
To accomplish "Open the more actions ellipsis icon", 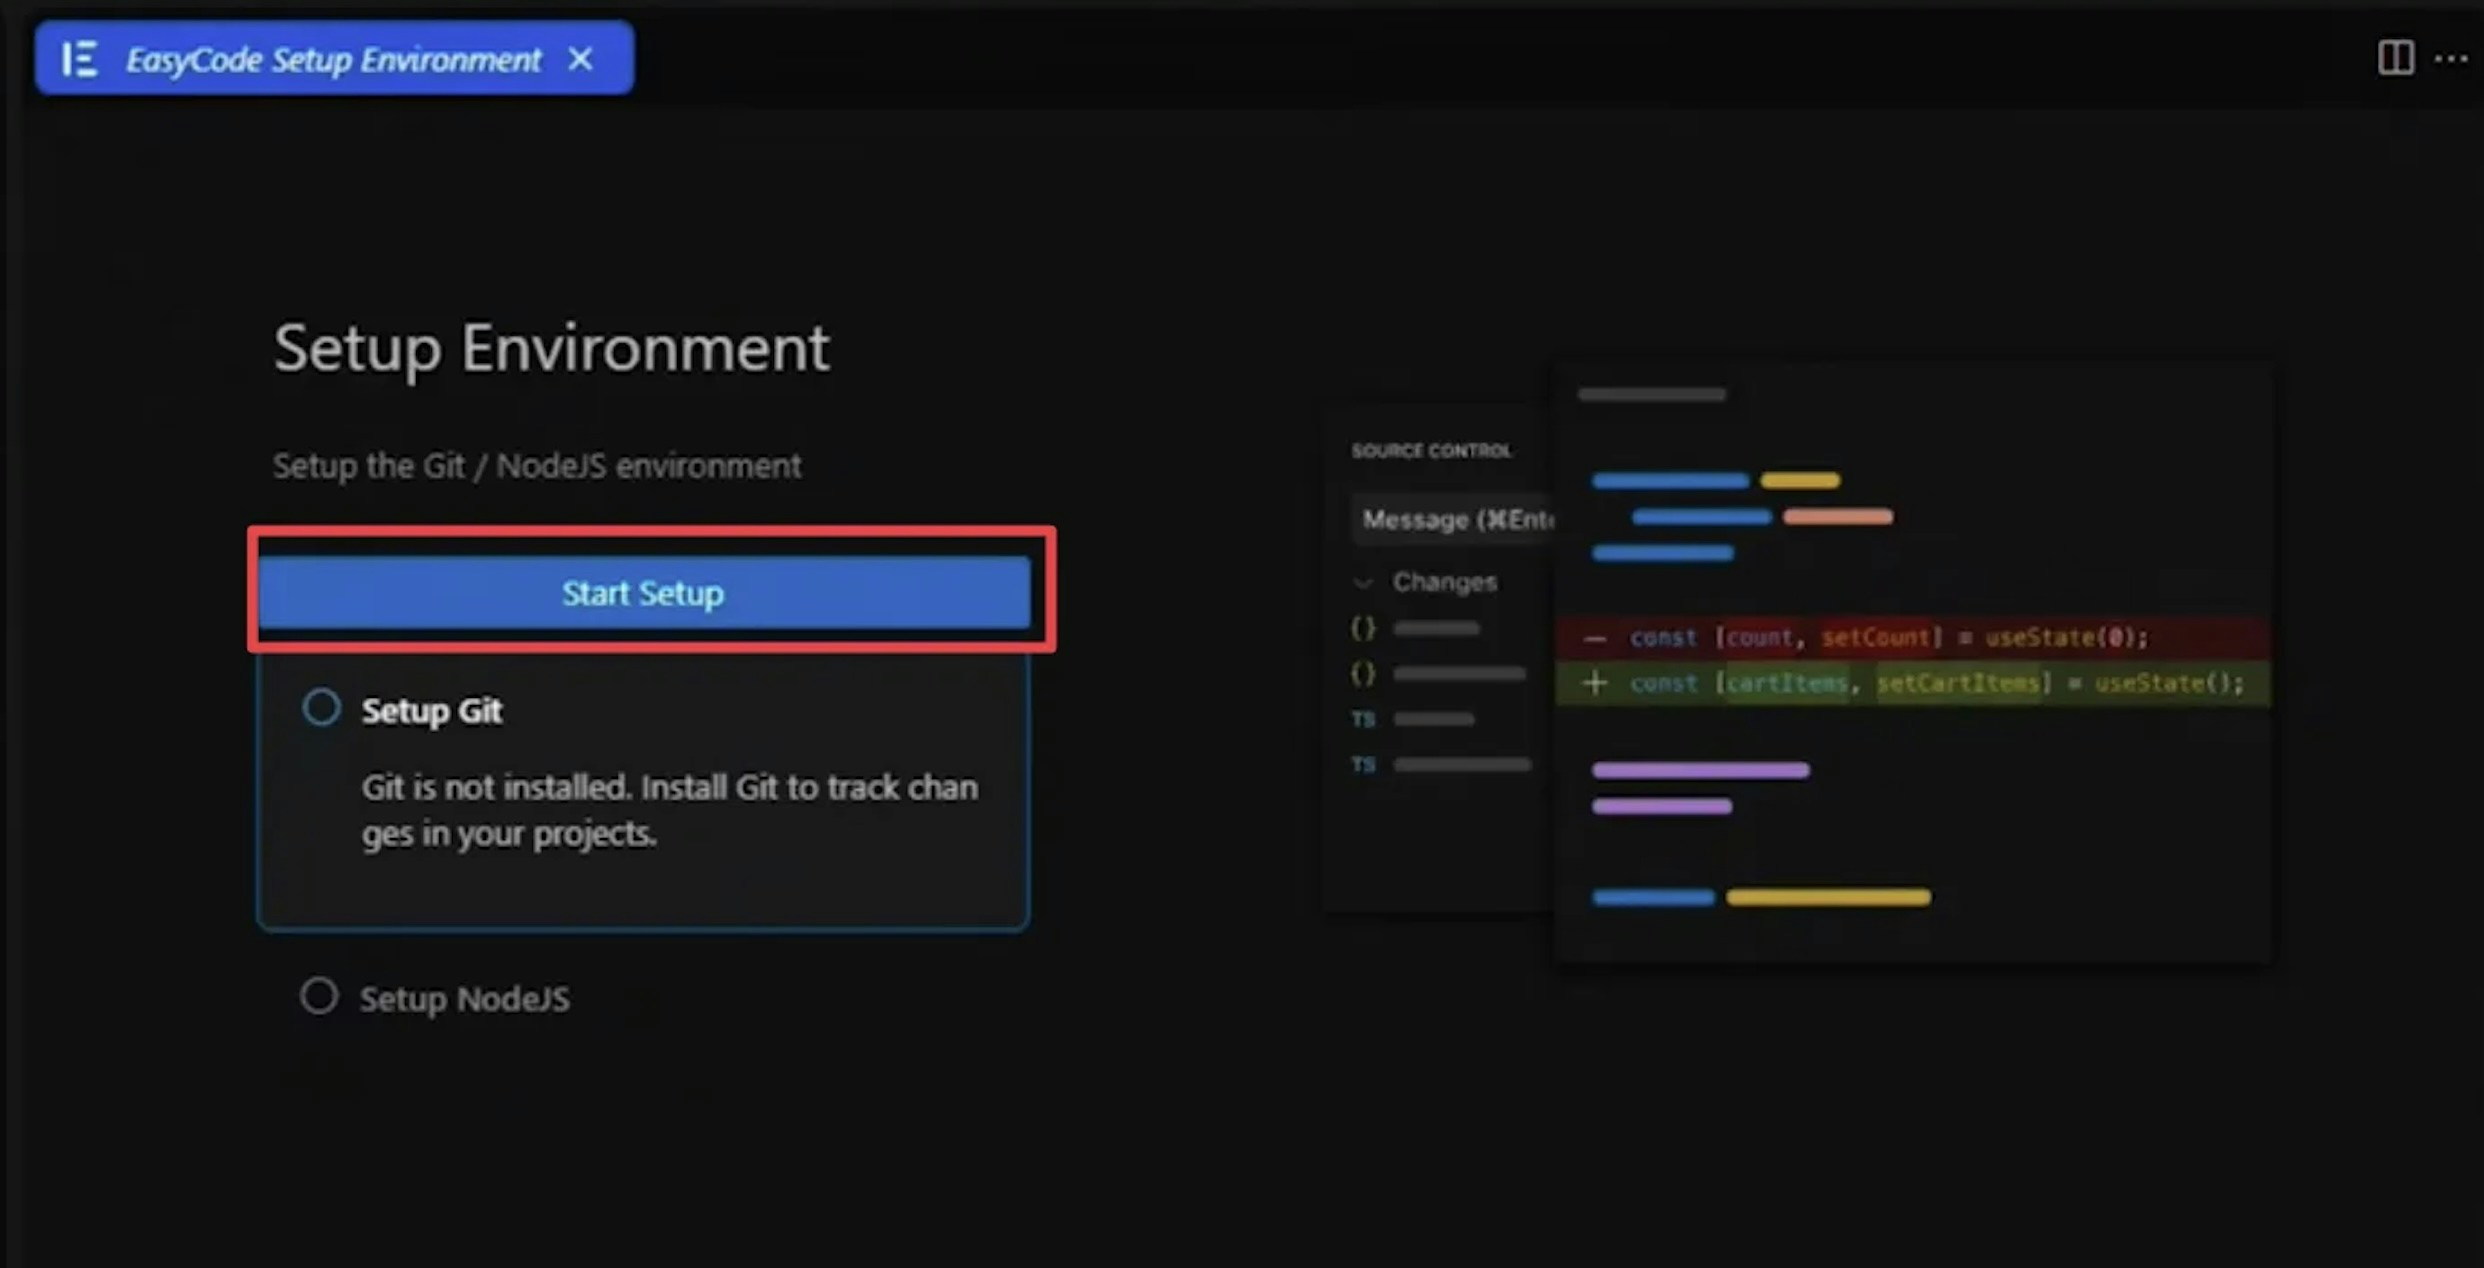I will (2452, 59).
